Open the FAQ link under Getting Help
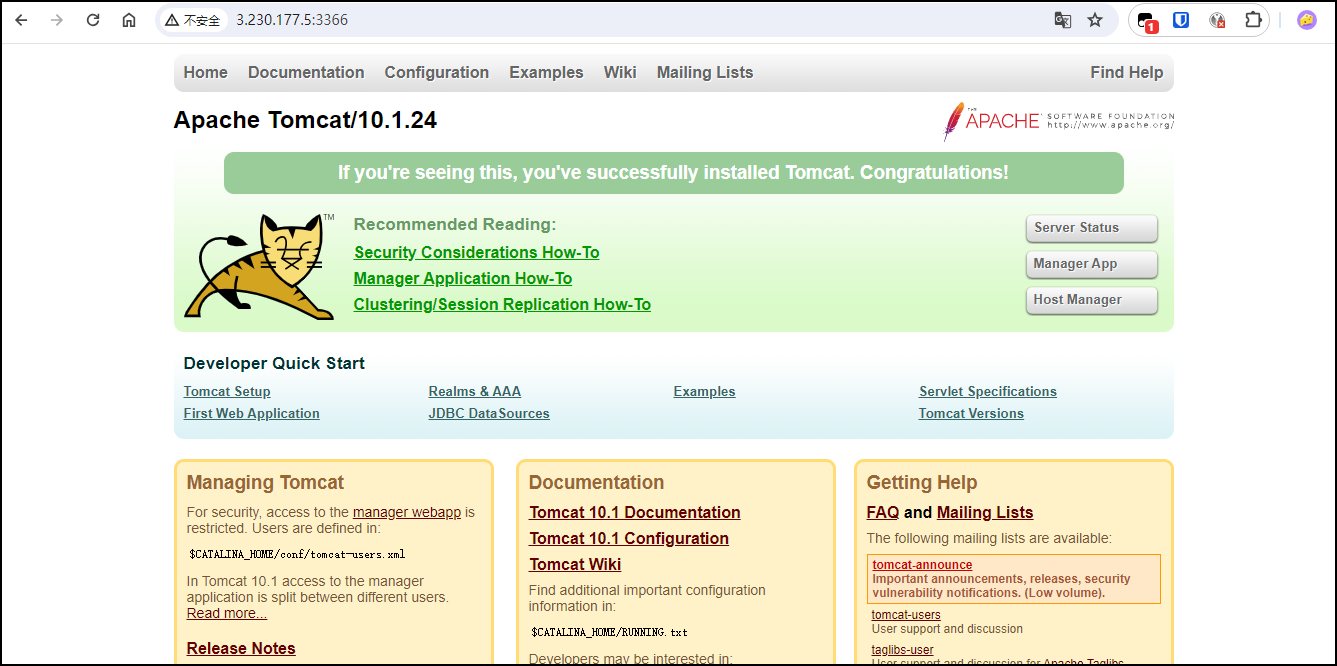Image resolution: width=1337 pixels, height=666 pixels. coord(883,512)
